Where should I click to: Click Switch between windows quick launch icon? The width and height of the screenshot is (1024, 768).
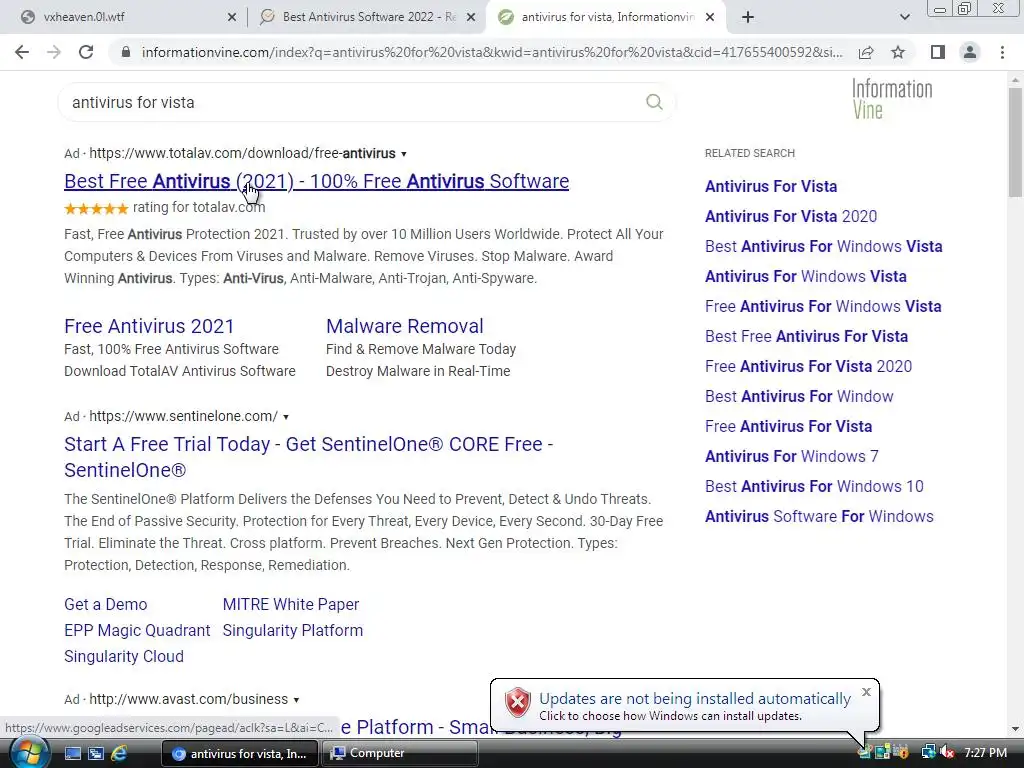(x=95, y=754)
